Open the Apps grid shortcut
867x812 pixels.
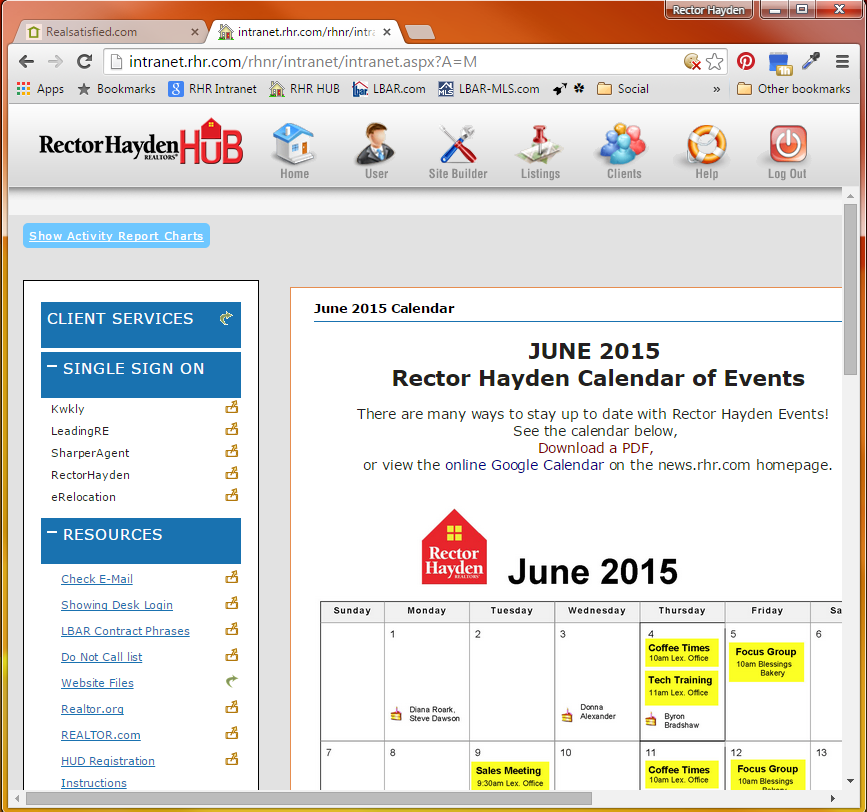click(x=40, y=89)
